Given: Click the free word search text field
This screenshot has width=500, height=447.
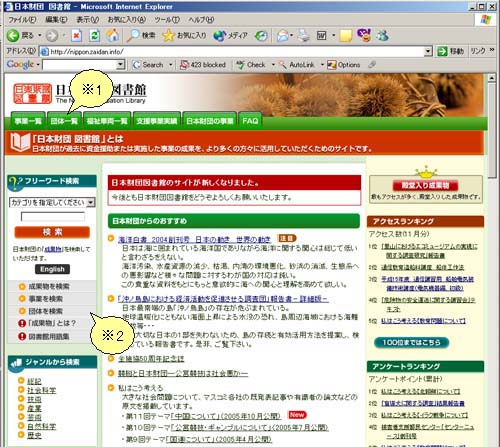Looking at the screenshot, I should click(53, 217).
